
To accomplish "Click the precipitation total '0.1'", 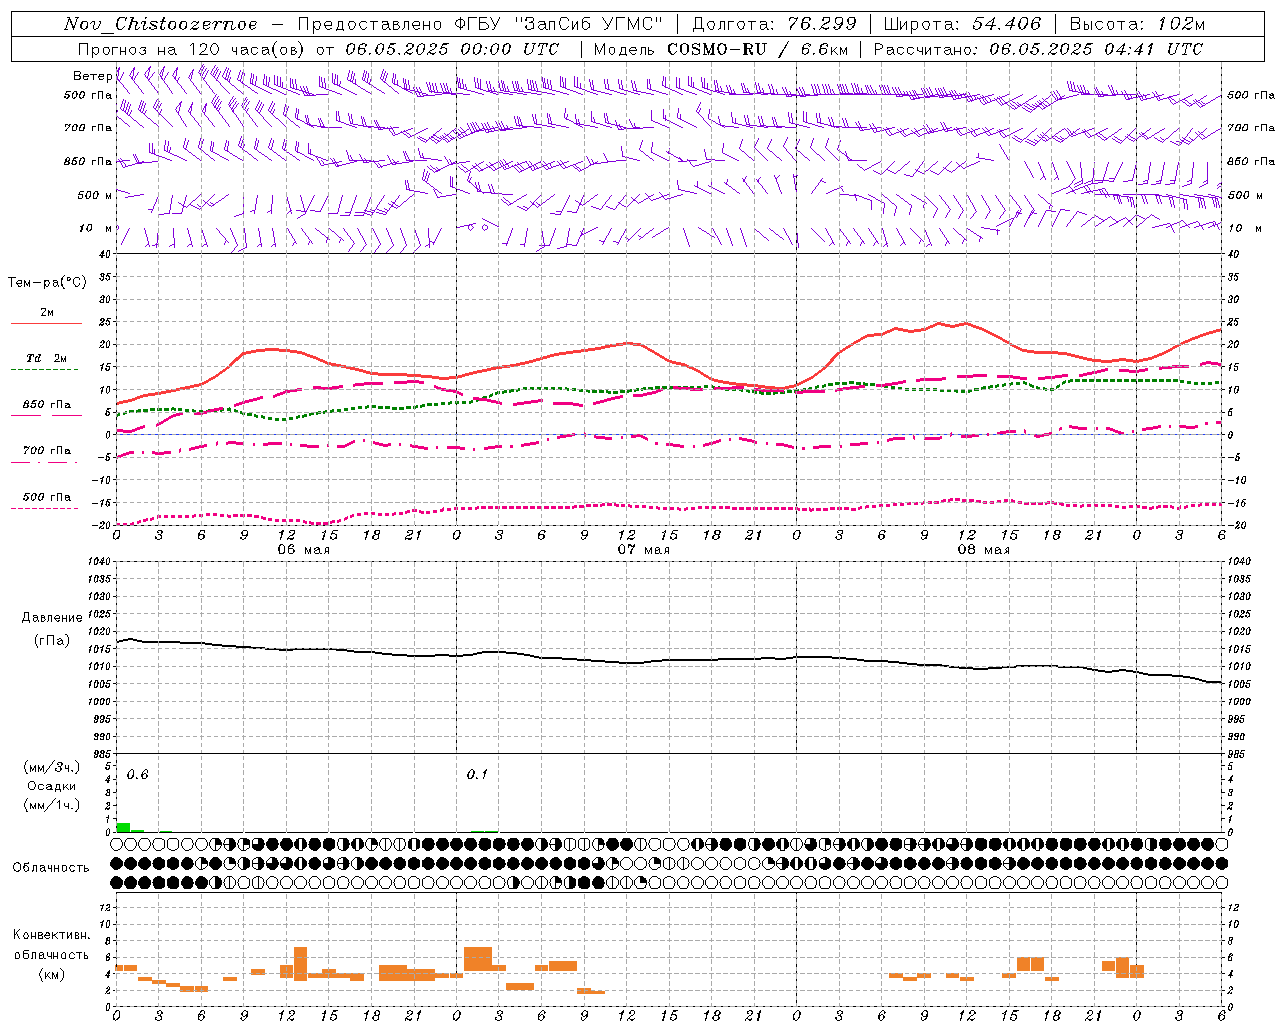I will (477, 775).
